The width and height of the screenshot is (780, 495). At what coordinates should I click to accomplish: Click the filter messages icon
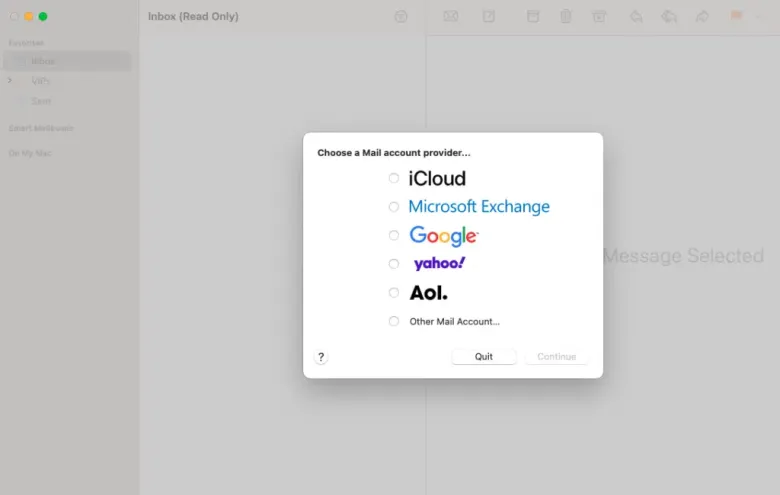401,16
